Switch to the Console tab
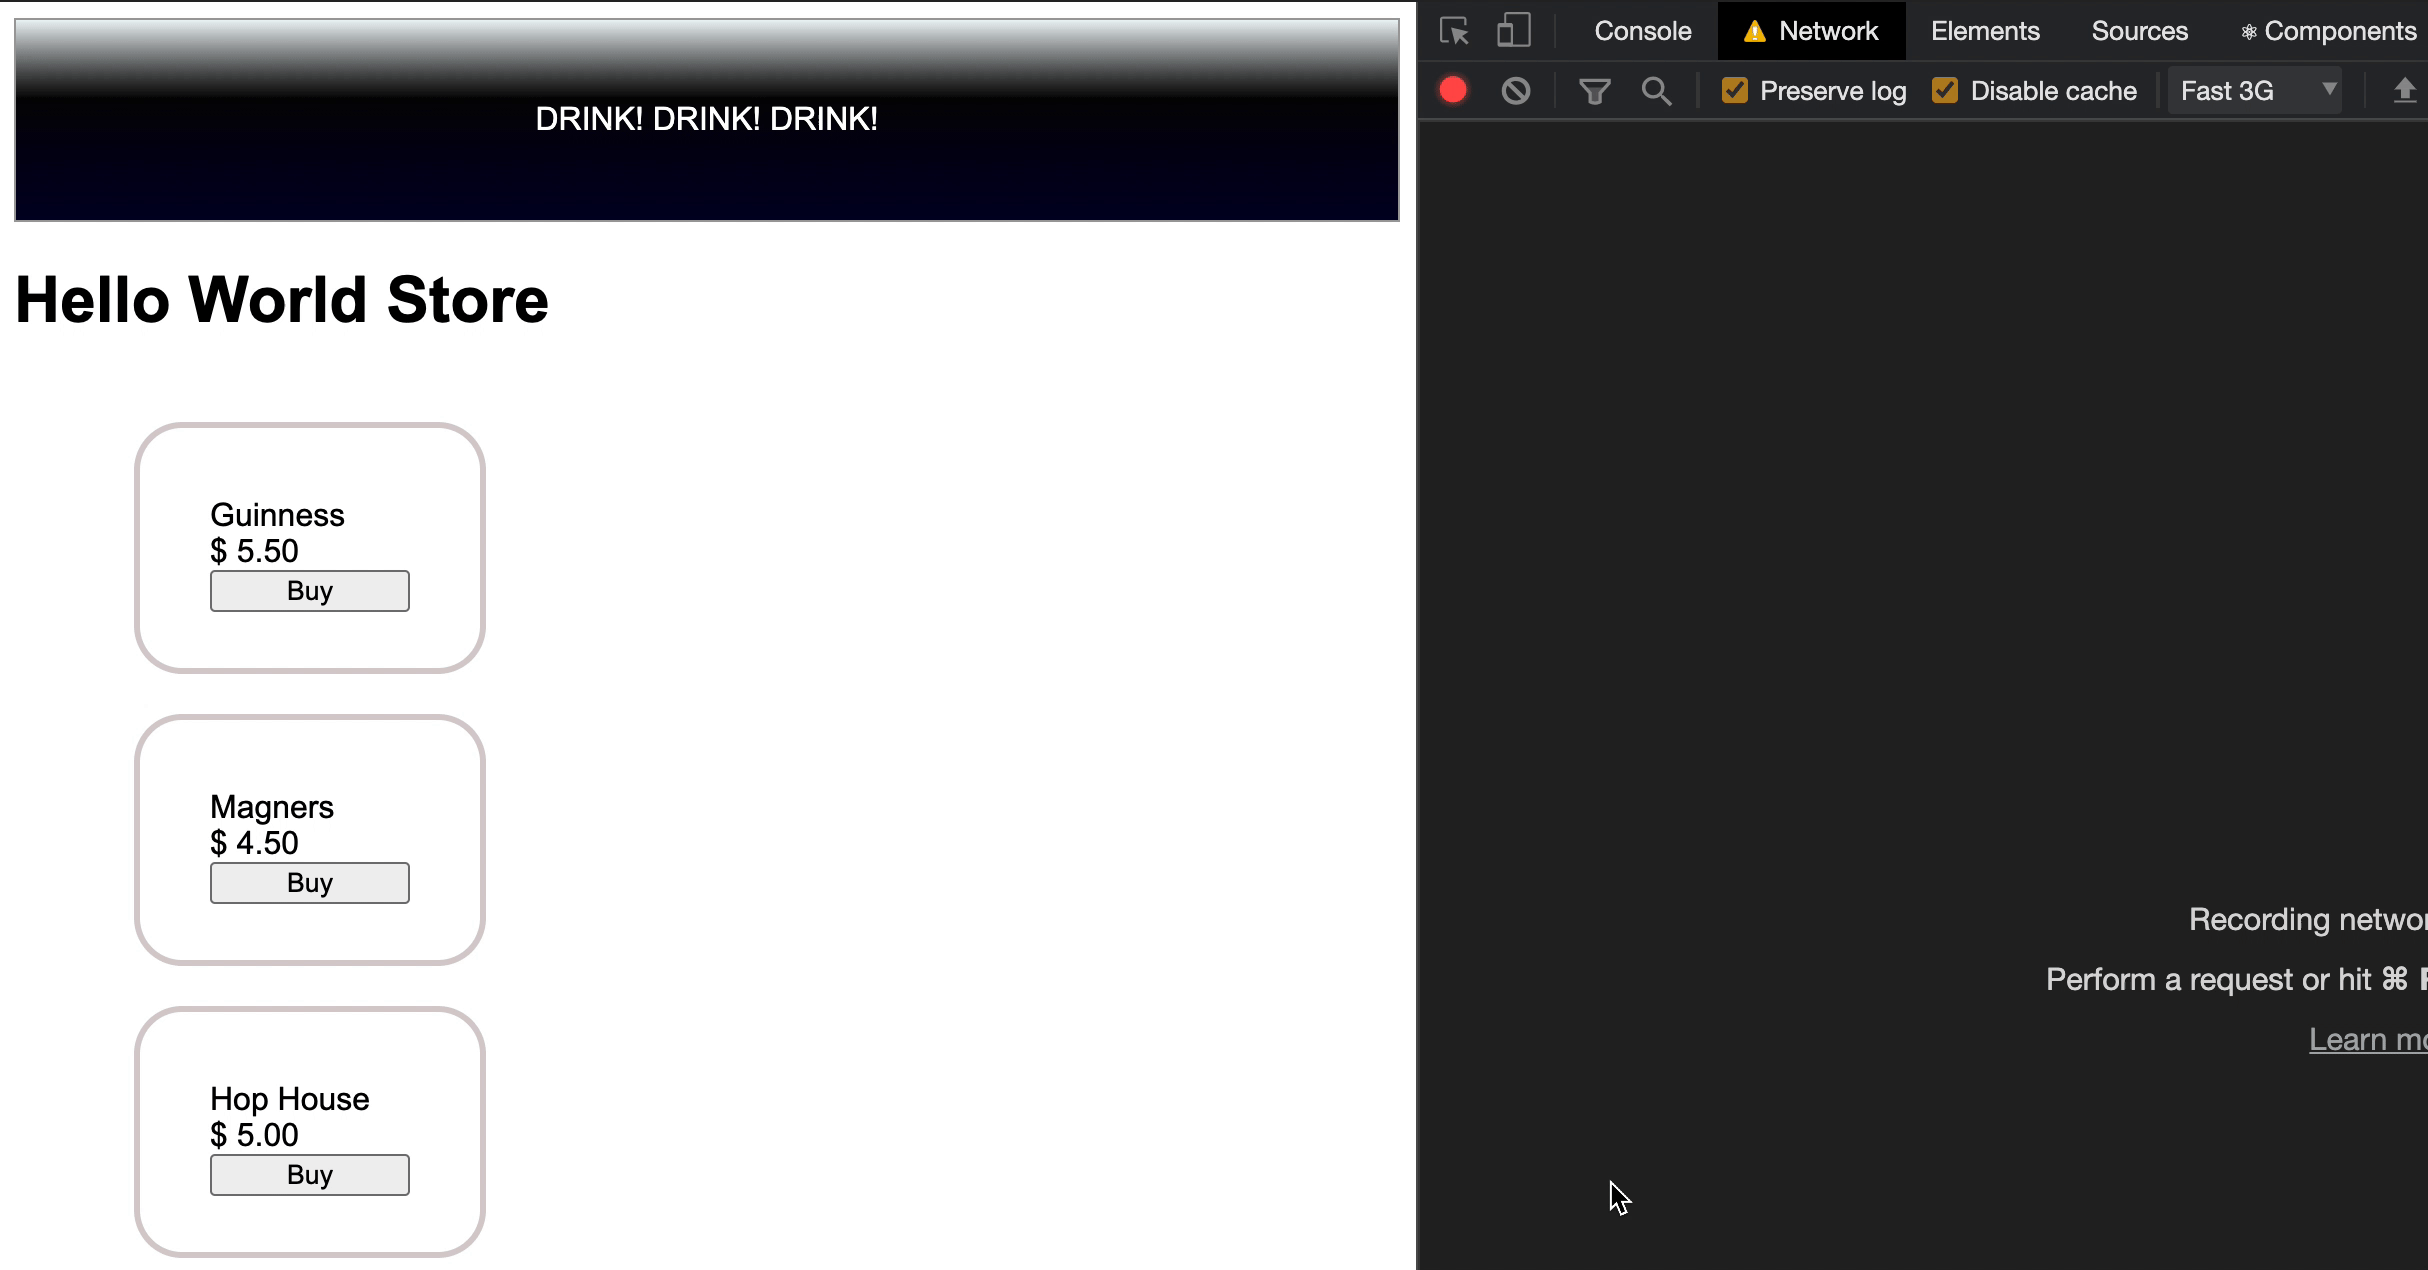This screenshot has width=2428, height=1270. [1642, 31]
